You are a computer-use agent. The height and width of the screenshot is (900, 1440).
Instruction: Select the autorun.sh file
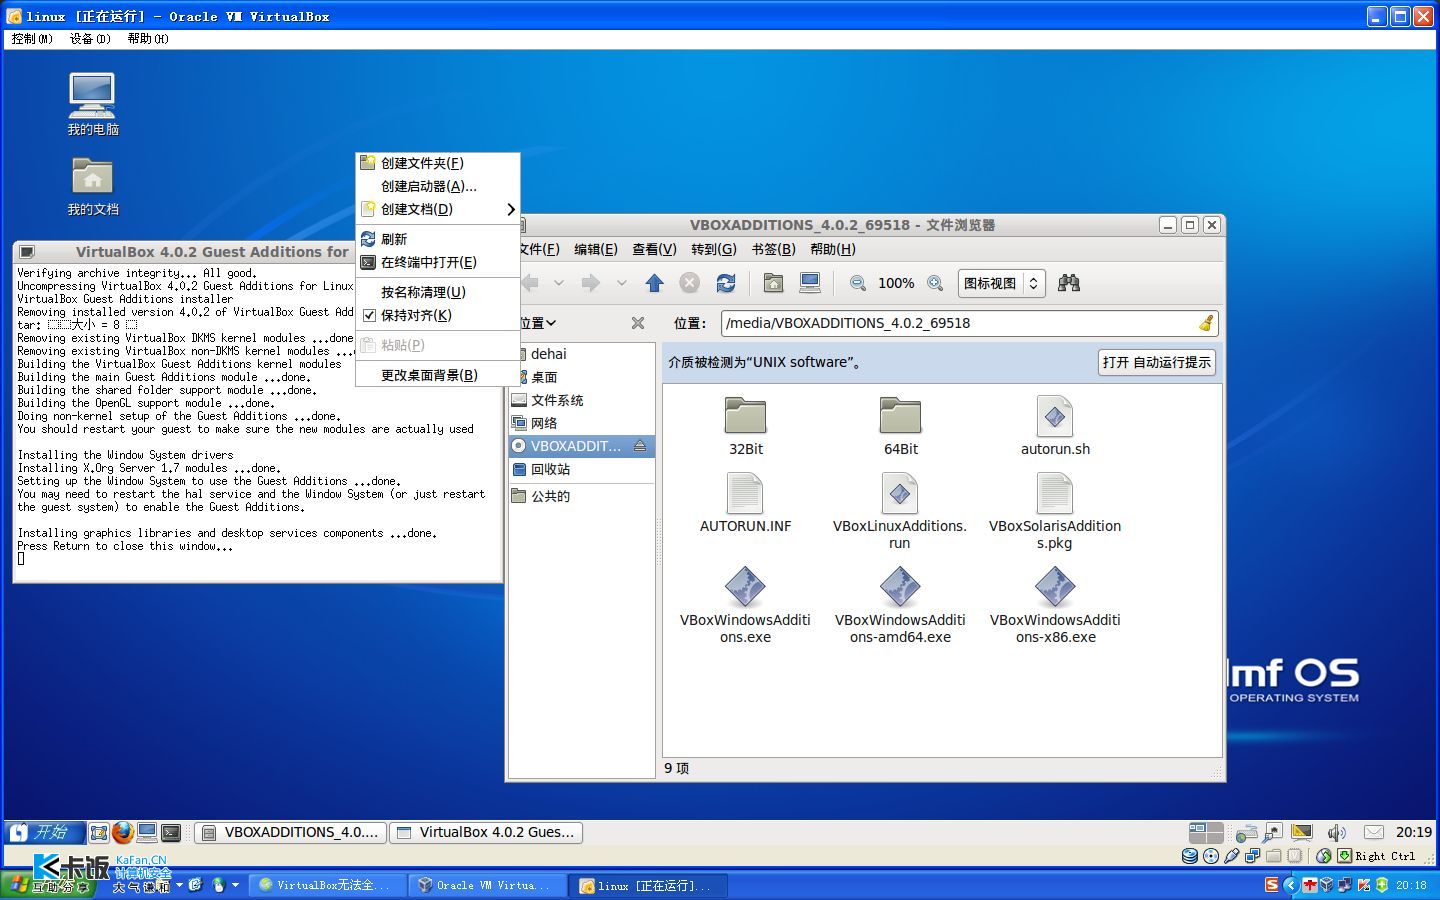point(1055,426)
